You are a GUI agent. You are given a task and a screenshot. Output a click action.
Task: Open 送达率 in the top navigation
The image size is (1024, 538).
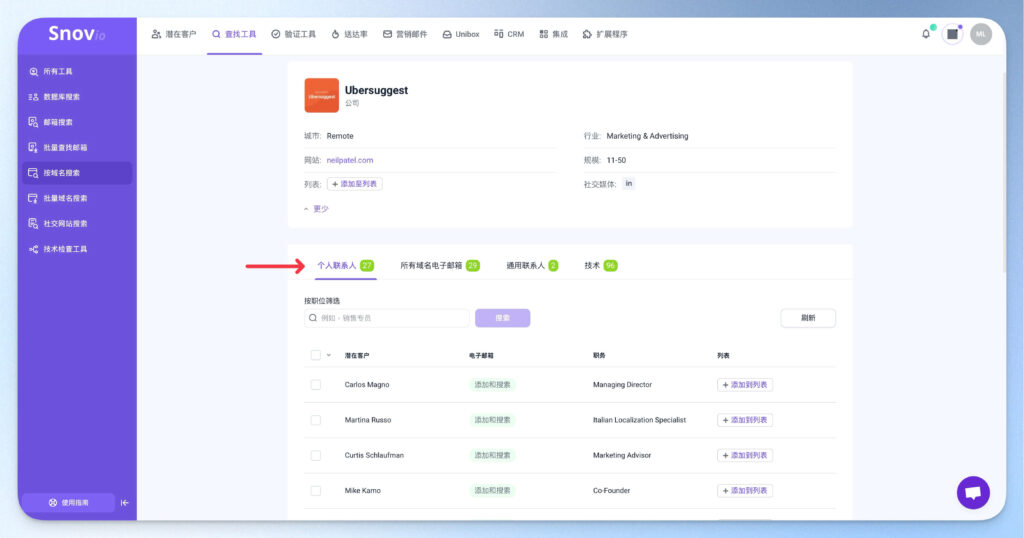349,34
